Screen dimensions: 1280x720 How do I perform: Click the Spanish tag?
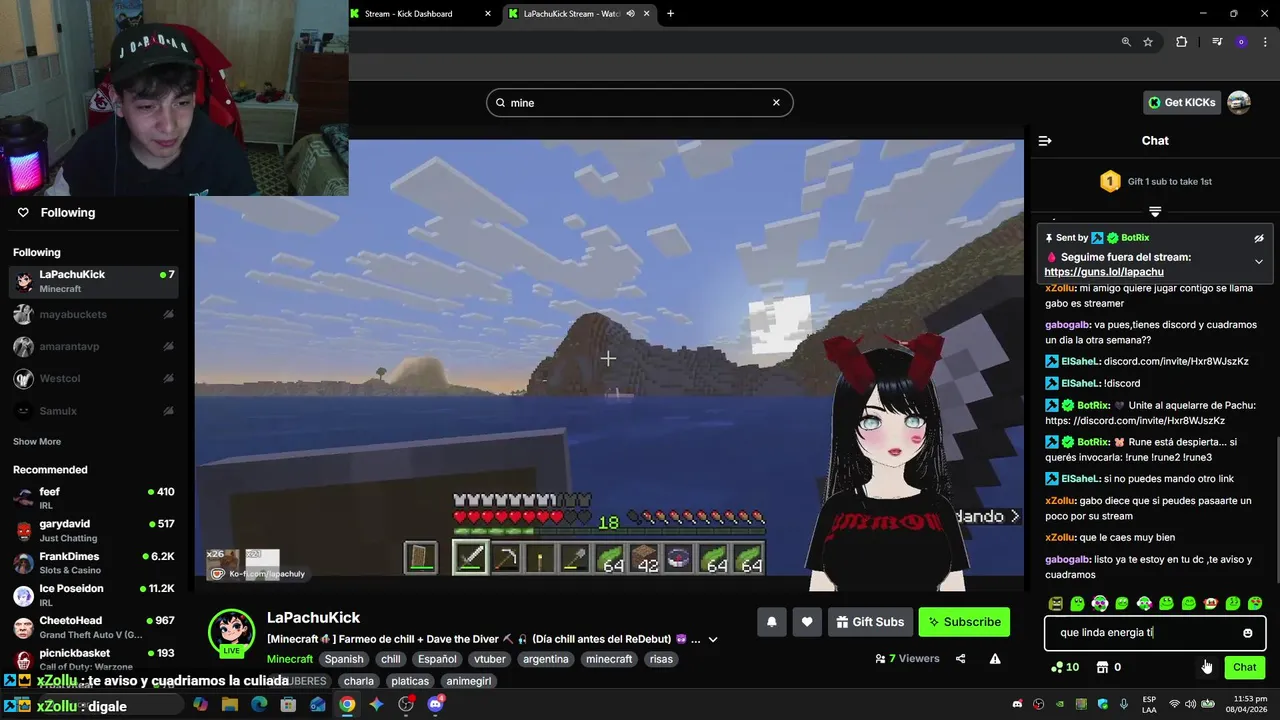tap(344, 659)
